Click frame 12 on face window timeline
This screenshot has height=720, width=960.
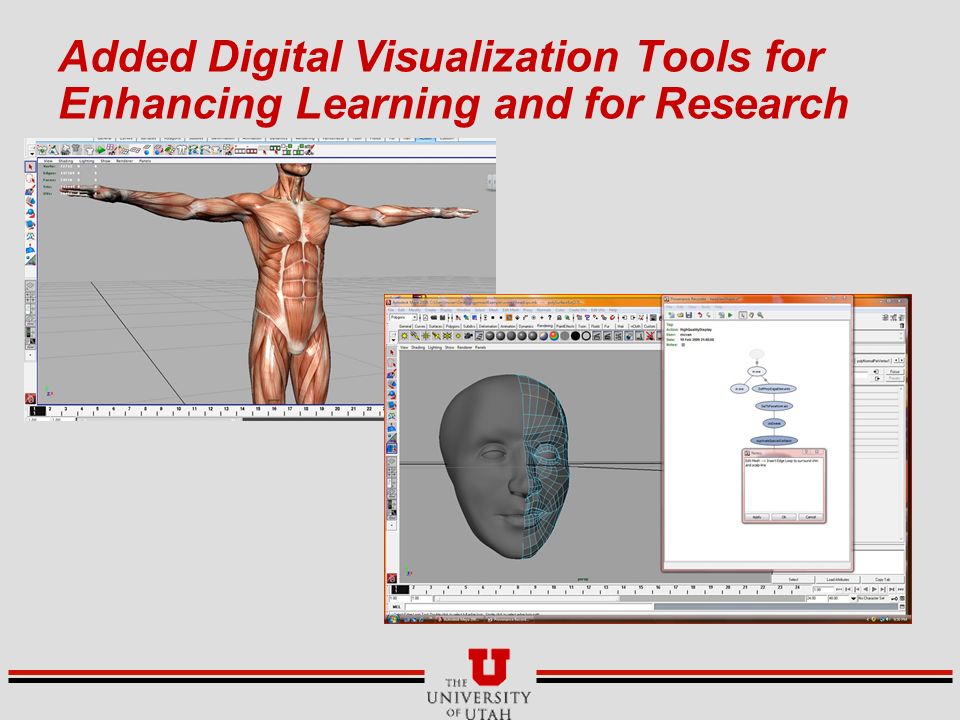(x=587, y=590)
